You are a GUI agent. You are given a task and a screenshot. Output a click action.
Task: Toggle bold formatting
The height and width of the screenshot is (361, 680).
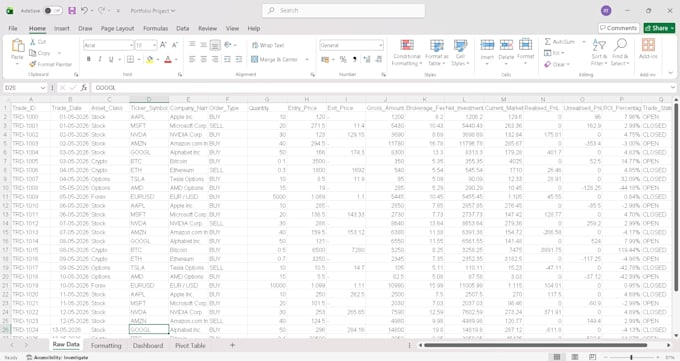click(x=88, y=59)
